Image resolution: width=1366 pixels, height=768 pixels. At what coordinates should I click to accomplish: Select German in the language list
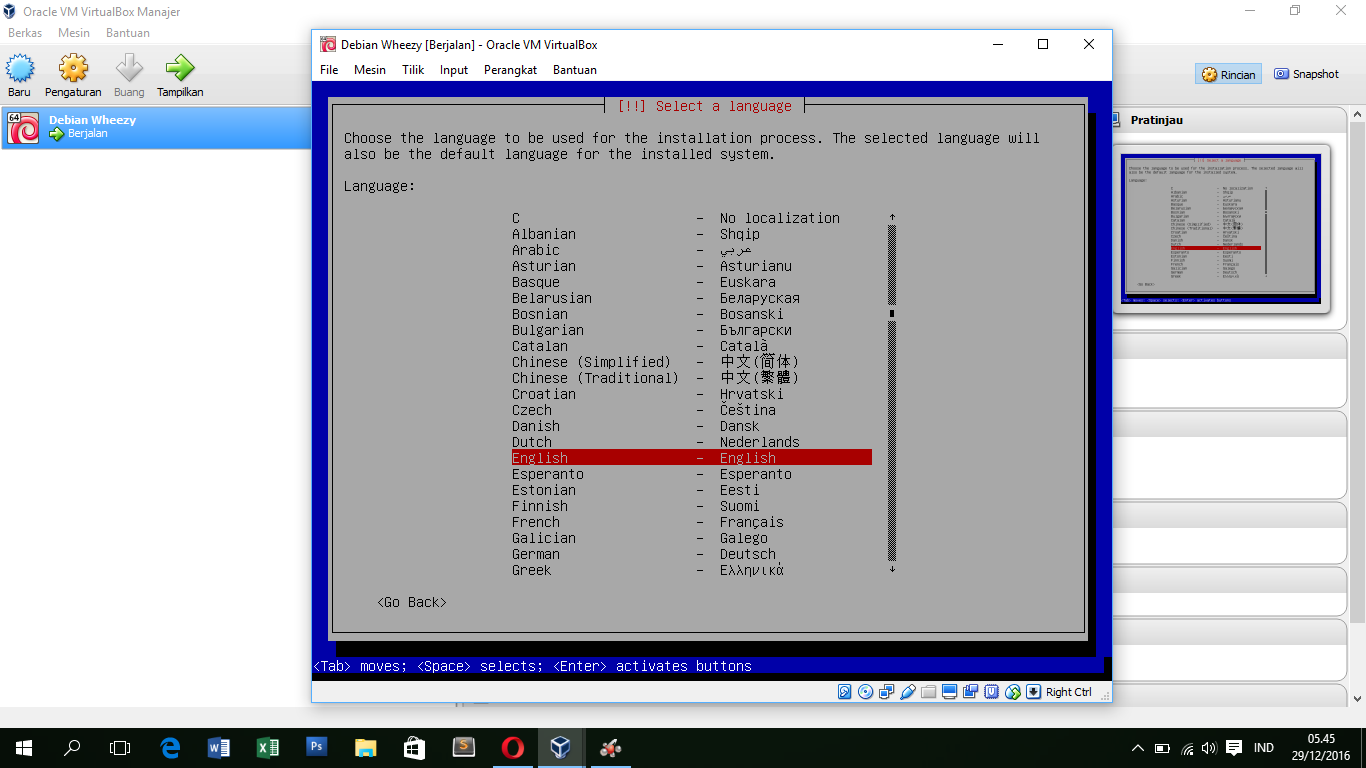[692, 554]
